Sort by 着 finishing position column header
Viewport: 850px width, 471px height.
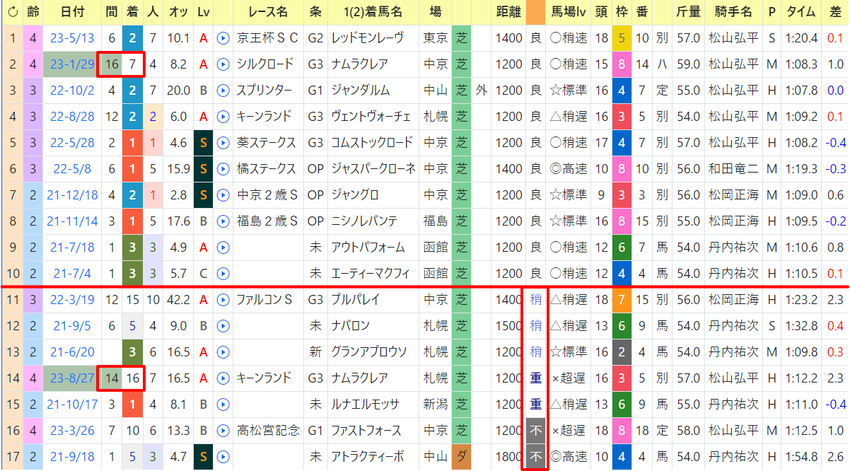[x=132, y=12]
